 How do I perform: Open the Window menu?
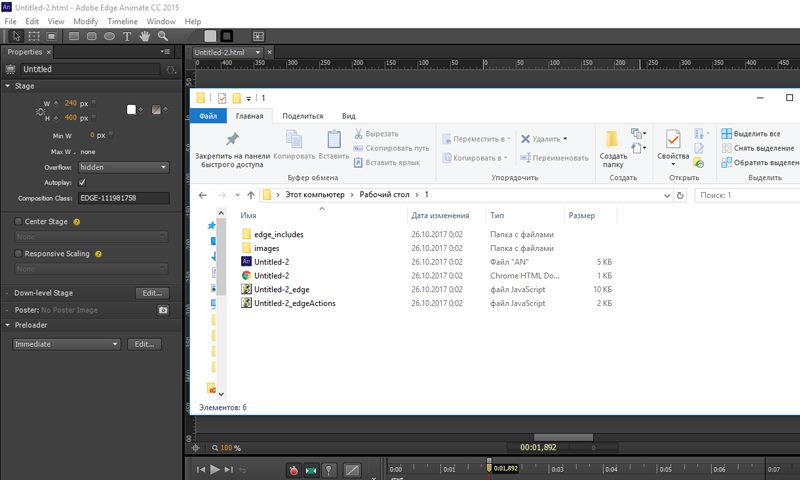pos(161,21)
